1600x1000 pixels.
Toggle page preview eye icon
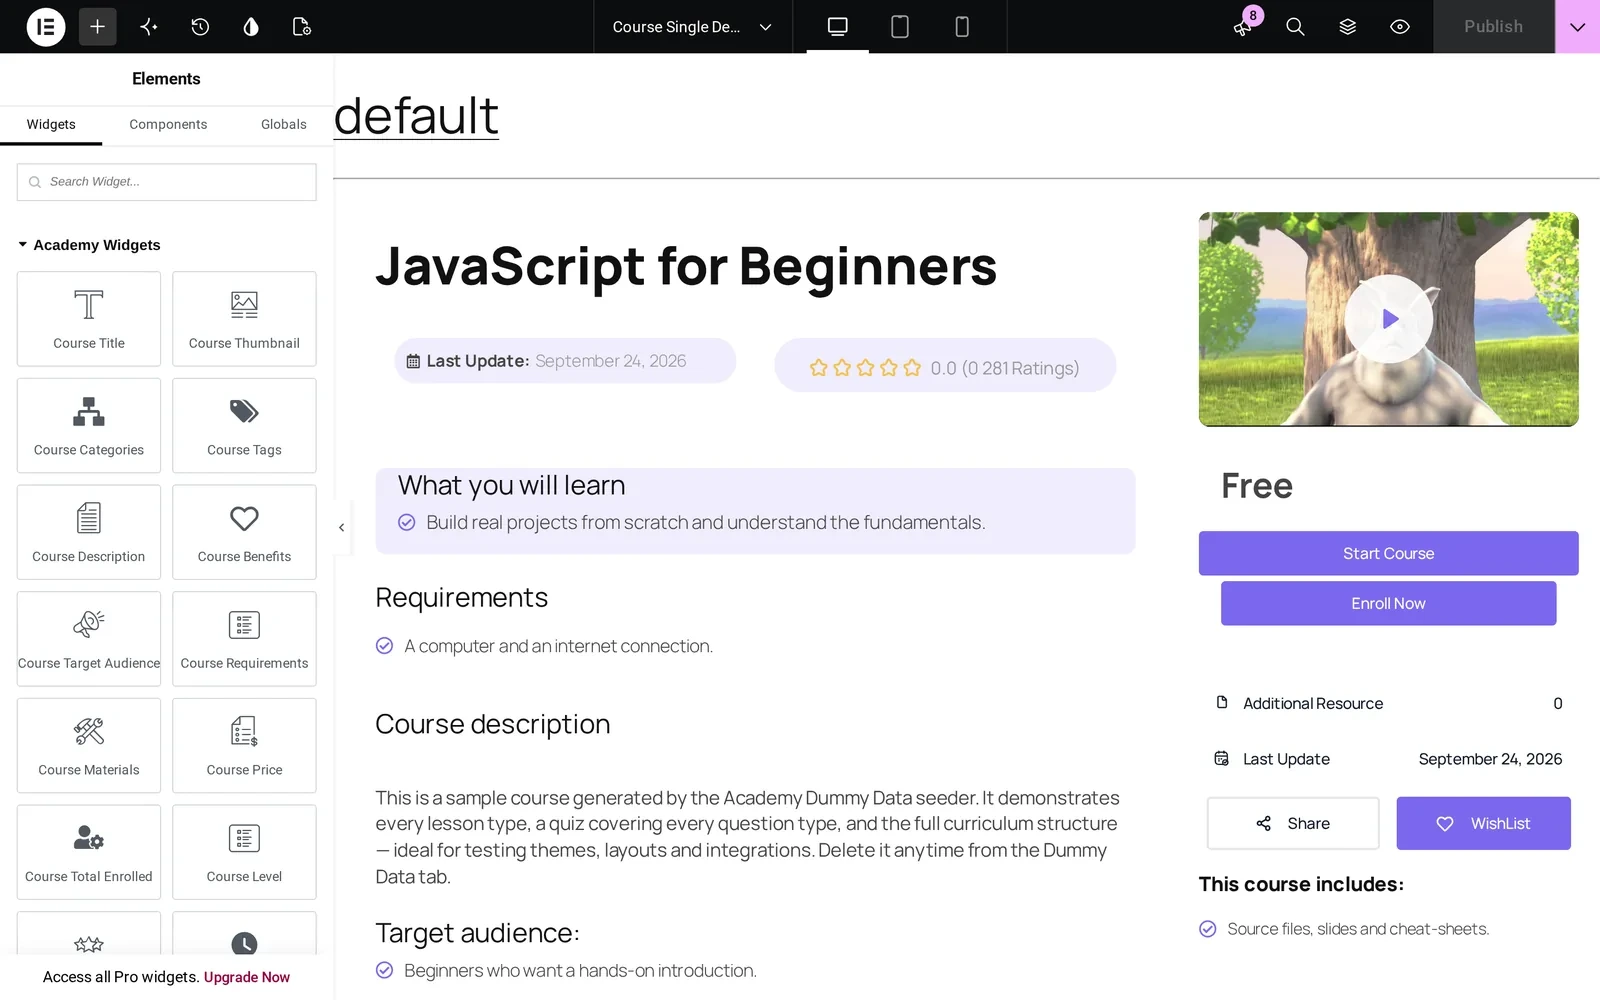pyautogui.click(x=1400, y=27)
